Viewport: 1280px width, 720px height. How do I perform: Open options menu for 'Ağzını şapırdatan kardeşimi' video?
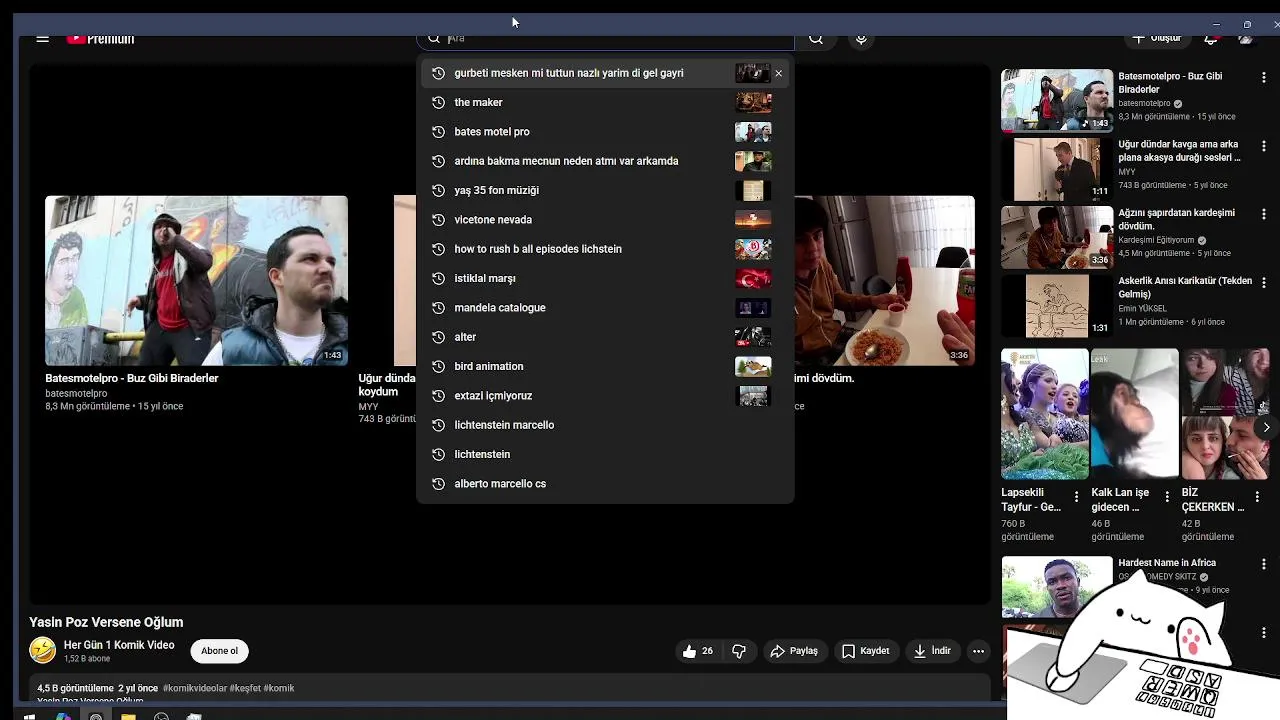point(1264,214)
